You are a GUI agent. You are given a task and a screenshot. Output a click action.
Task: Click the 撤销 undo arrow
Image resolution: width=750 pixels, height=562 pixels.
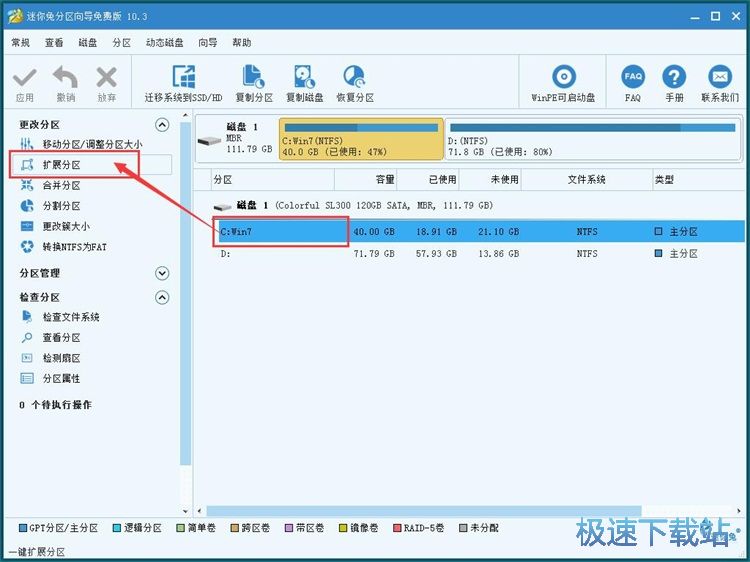tap(66, 78)
